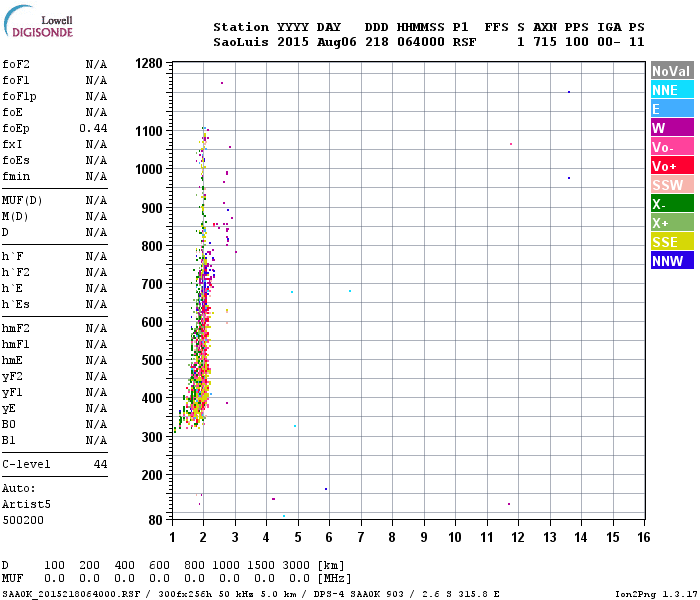The height and width of the screenshot is (600, 700).
Task: Click the 16 MHz frequency axis label
Action: [644, 537]
